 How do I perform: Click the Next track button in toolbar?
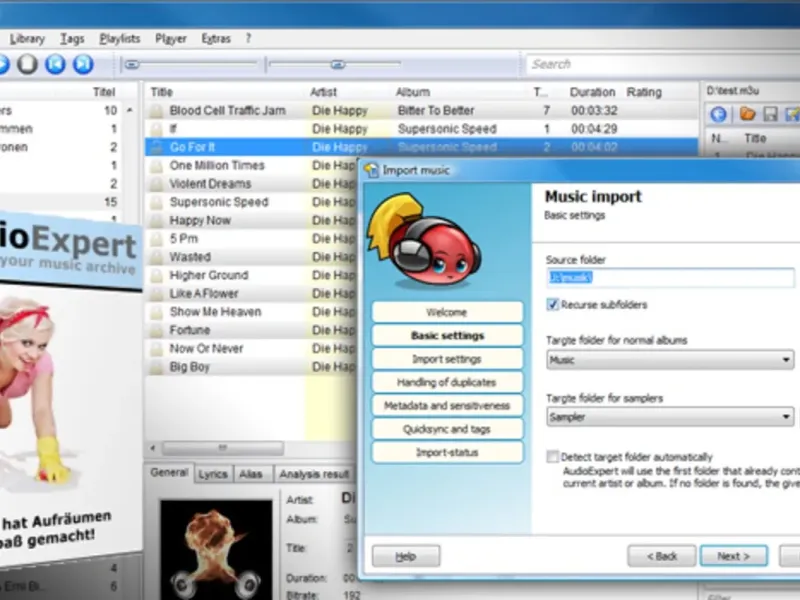coord(83,64)
